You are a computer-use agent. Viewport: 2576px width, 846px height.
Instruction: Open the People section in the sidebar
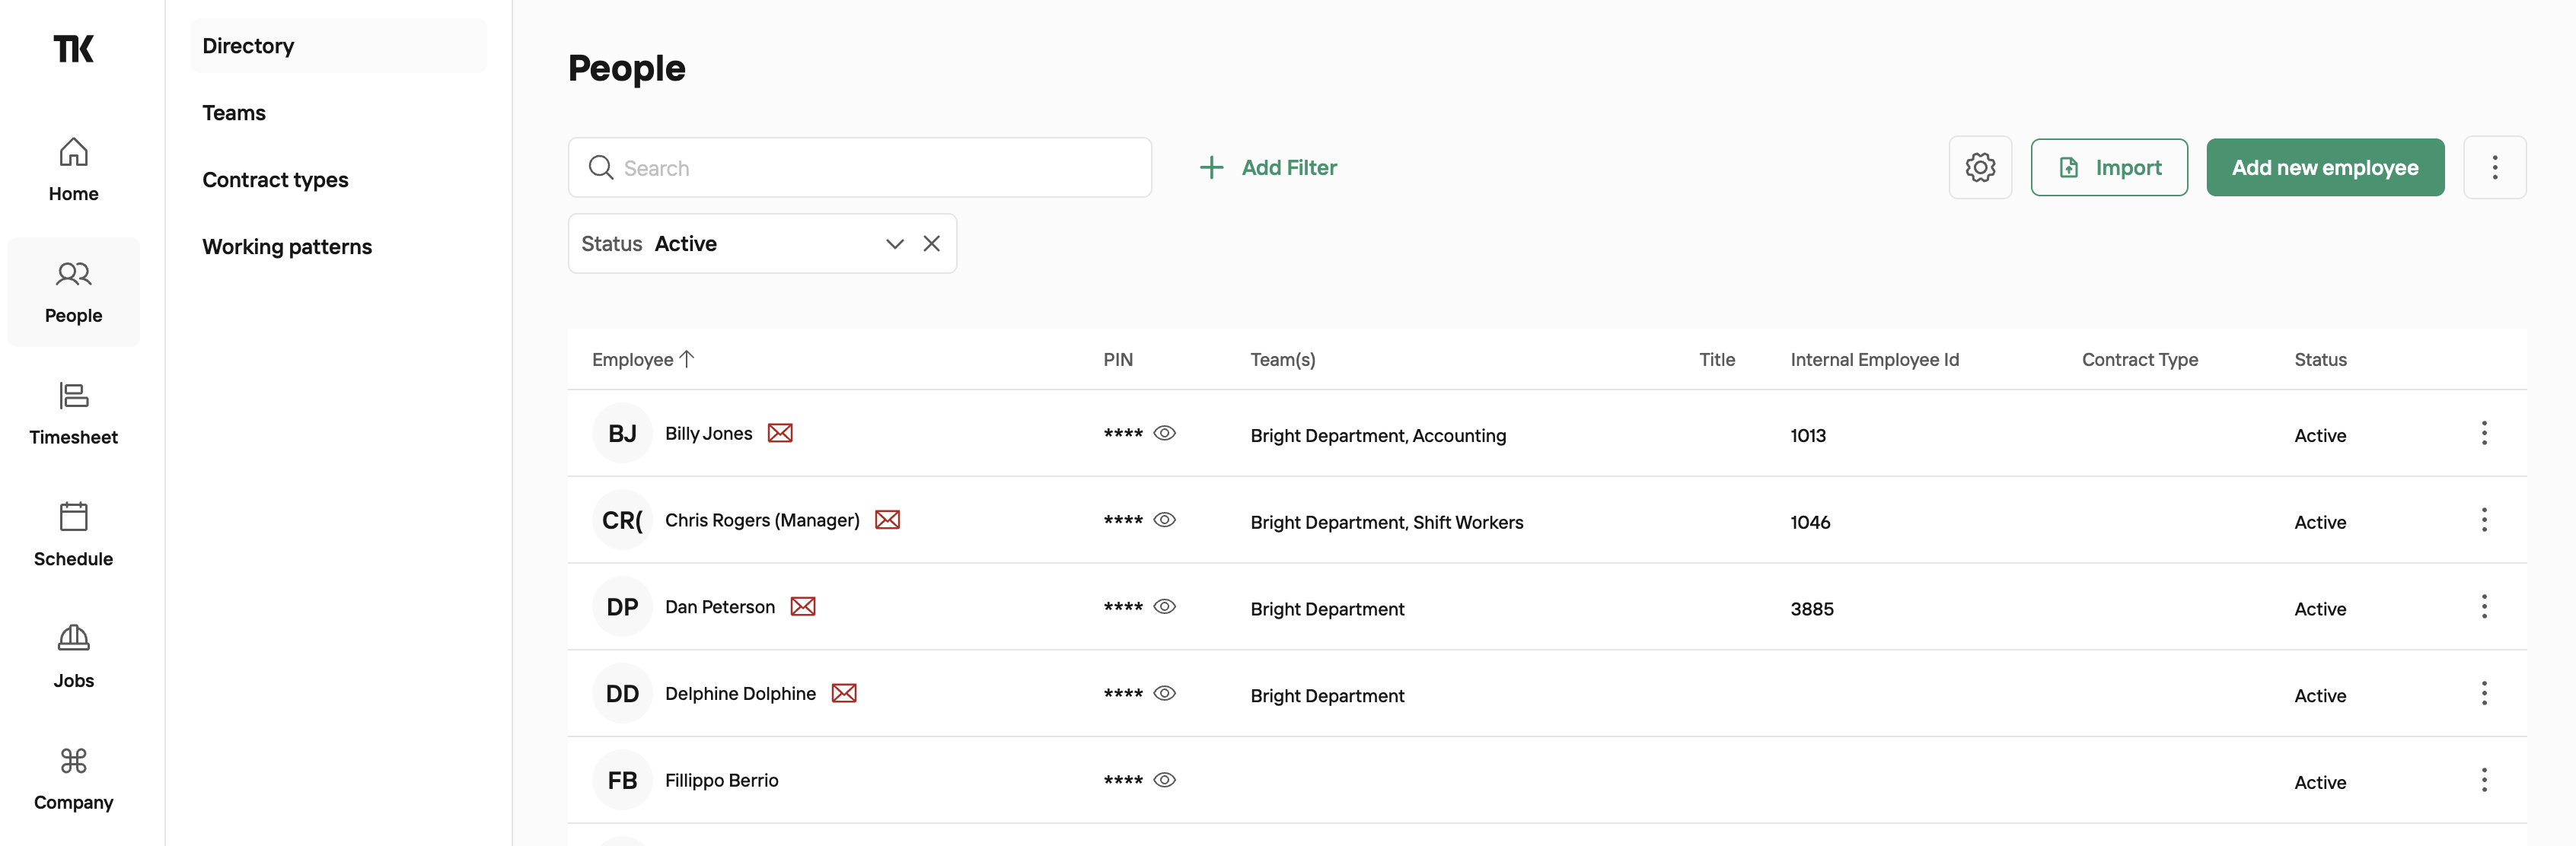pos(73,292)
